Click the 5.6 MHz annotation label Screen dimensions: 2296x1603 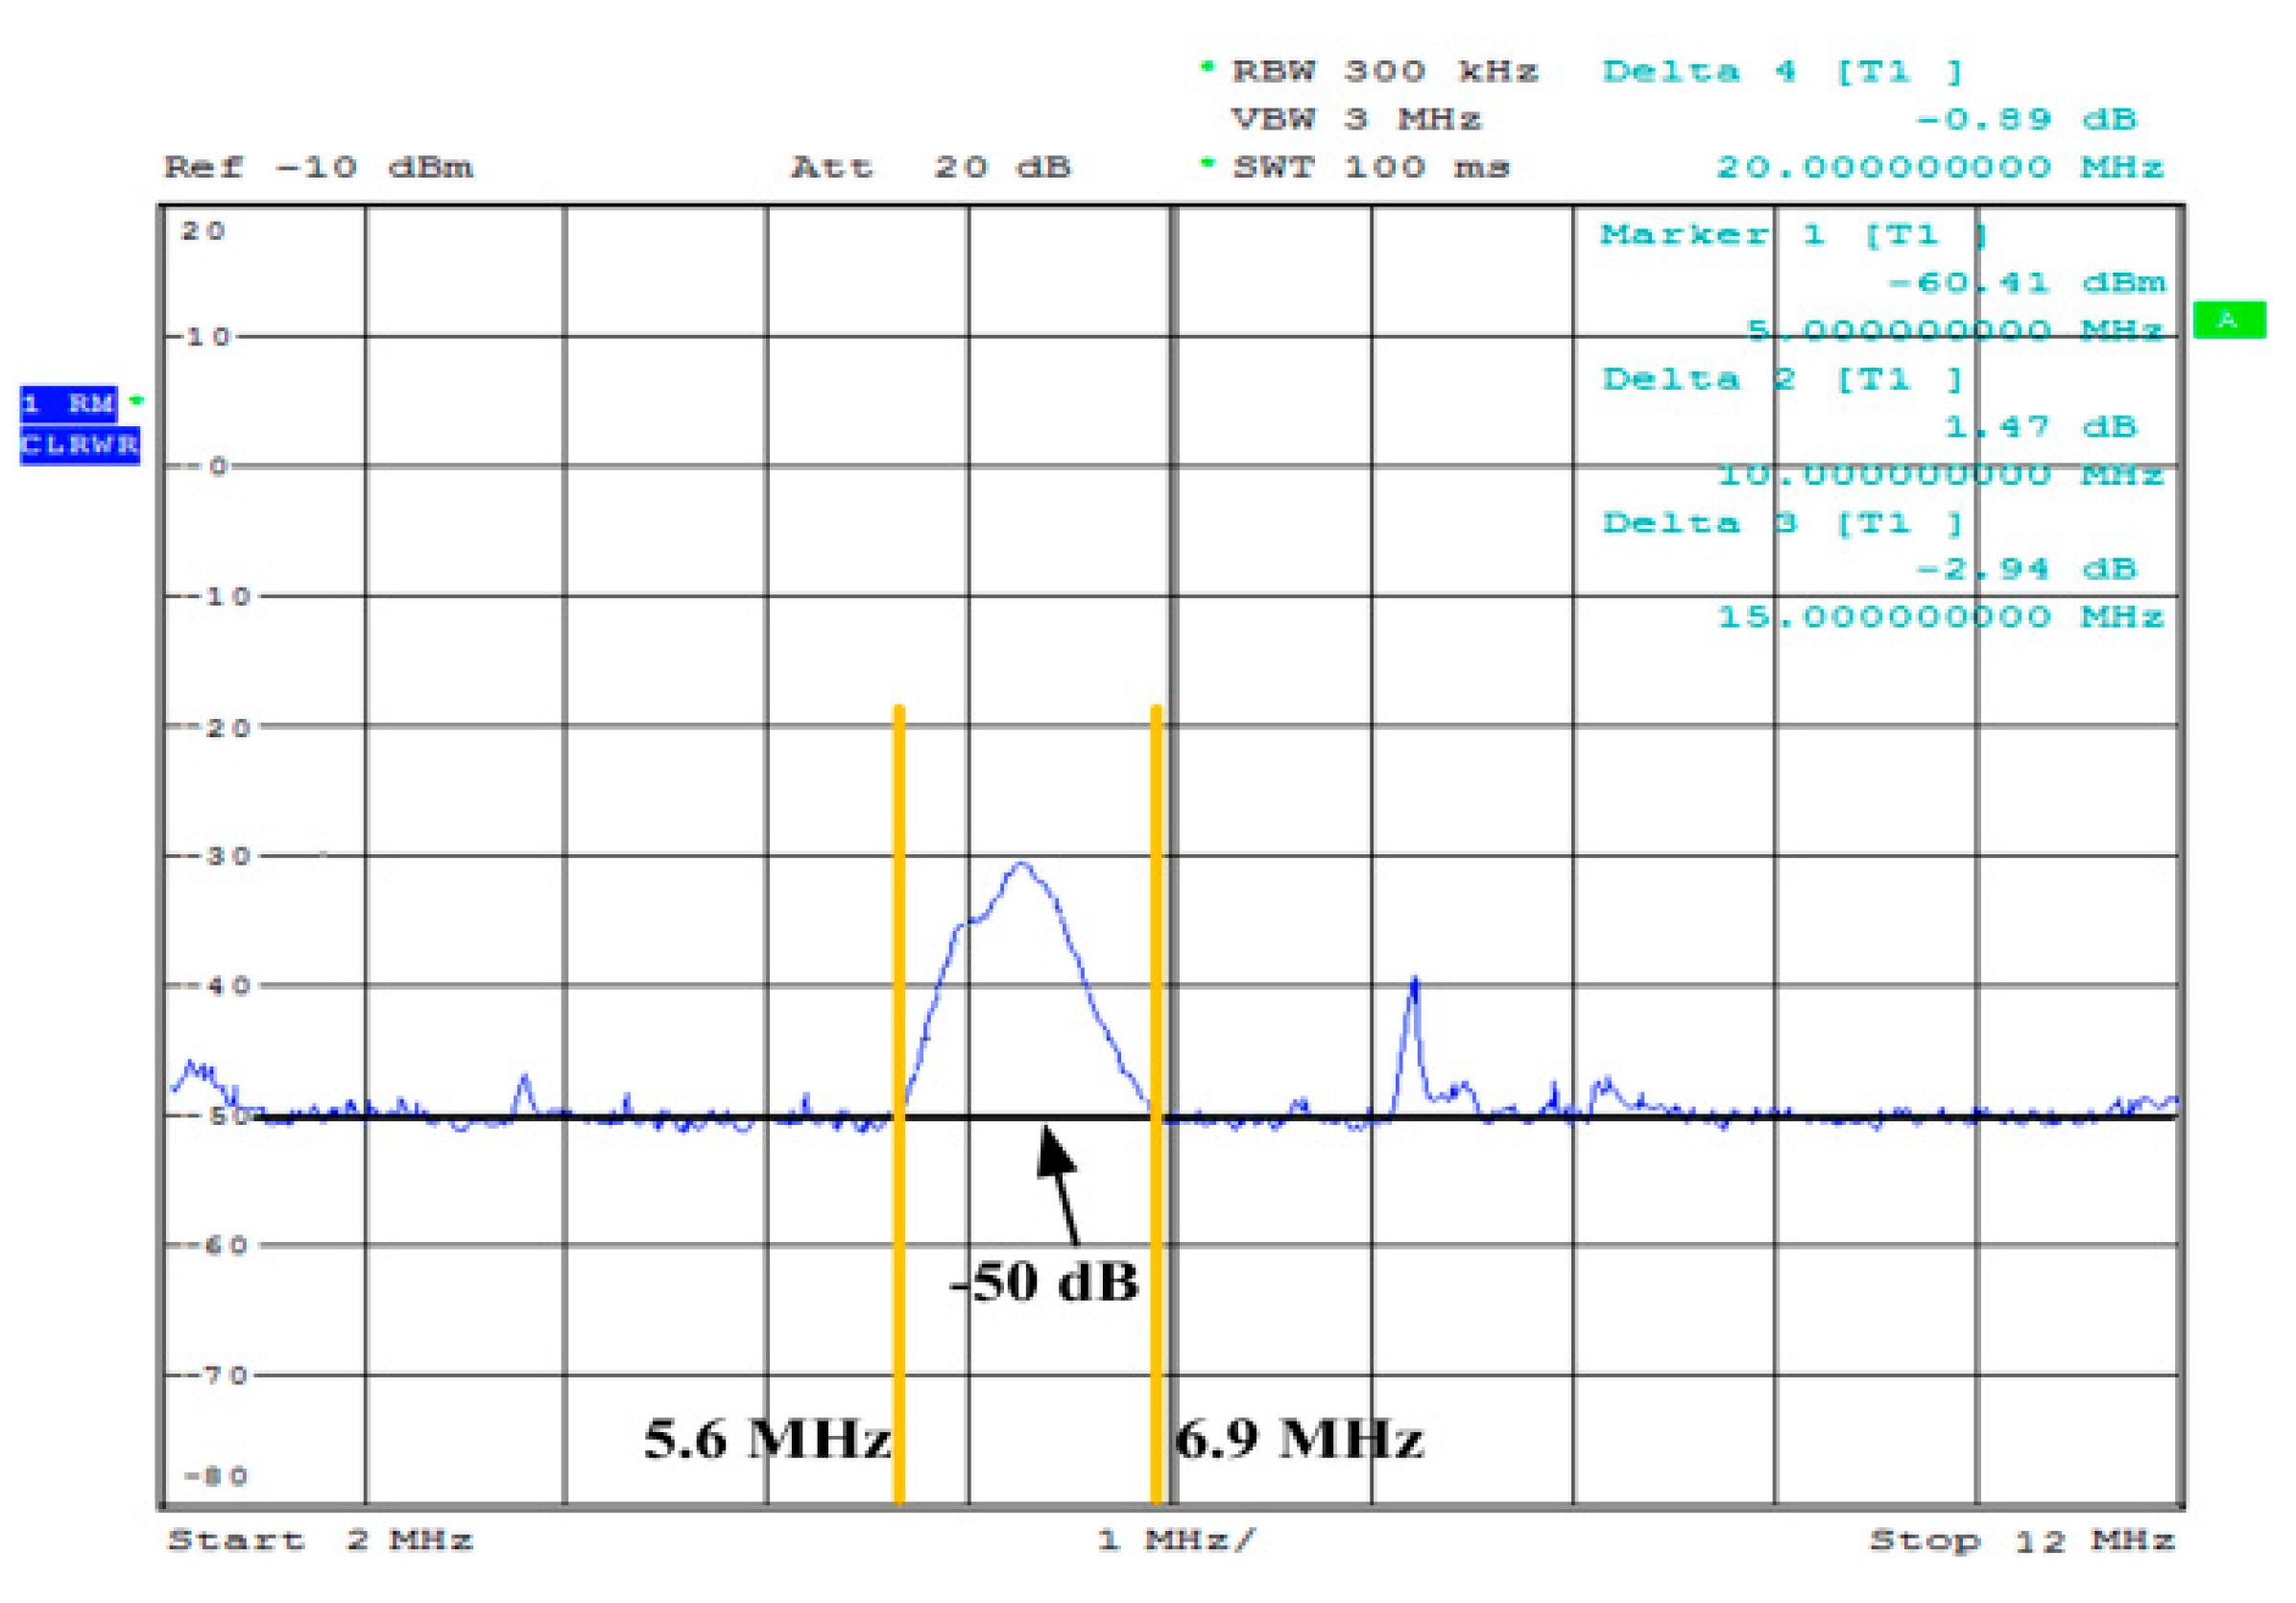pyautogui.click(x=767, y=1439)
